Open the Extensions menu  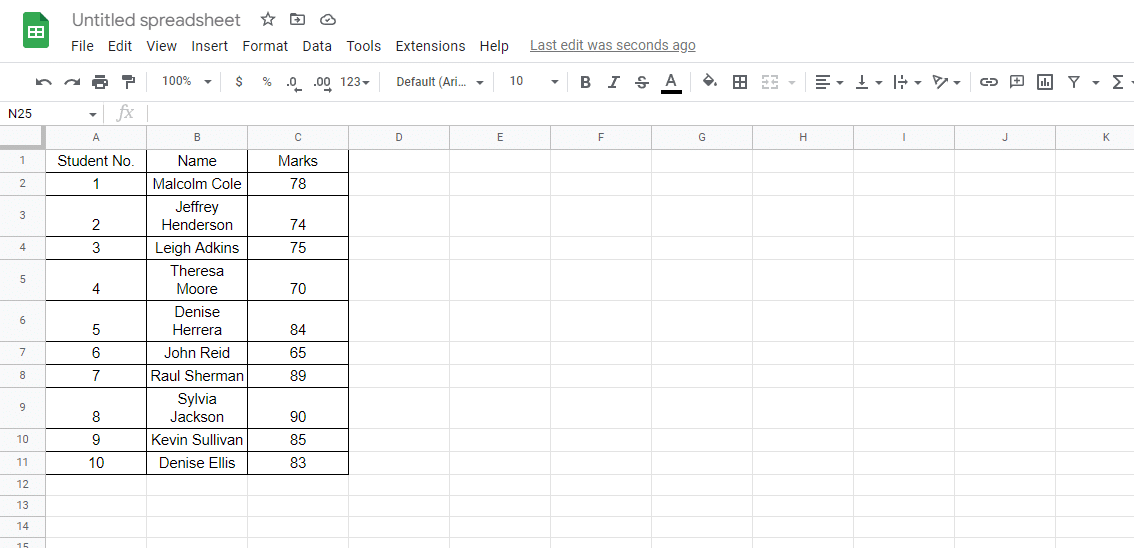coord(430,46)
